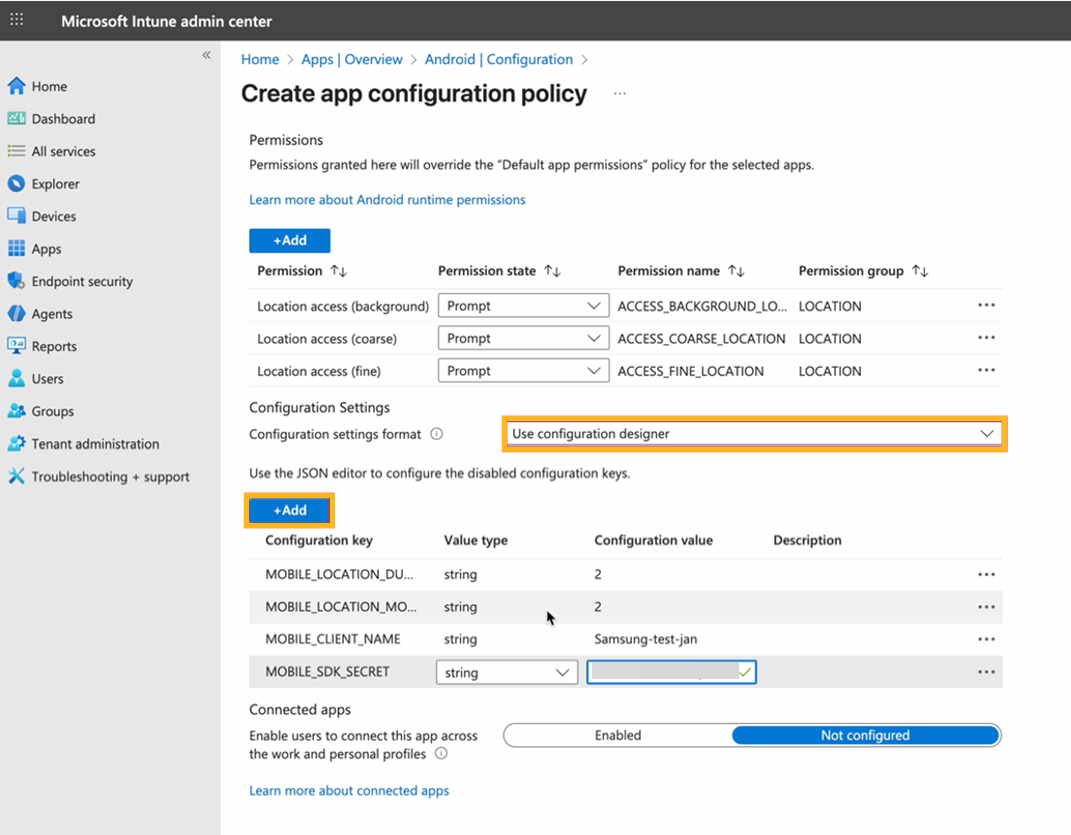The width and height of the screenshot is (1071, 835).
Task: Expand Configuration settings format dropdown
Action: tap(754, 434)
